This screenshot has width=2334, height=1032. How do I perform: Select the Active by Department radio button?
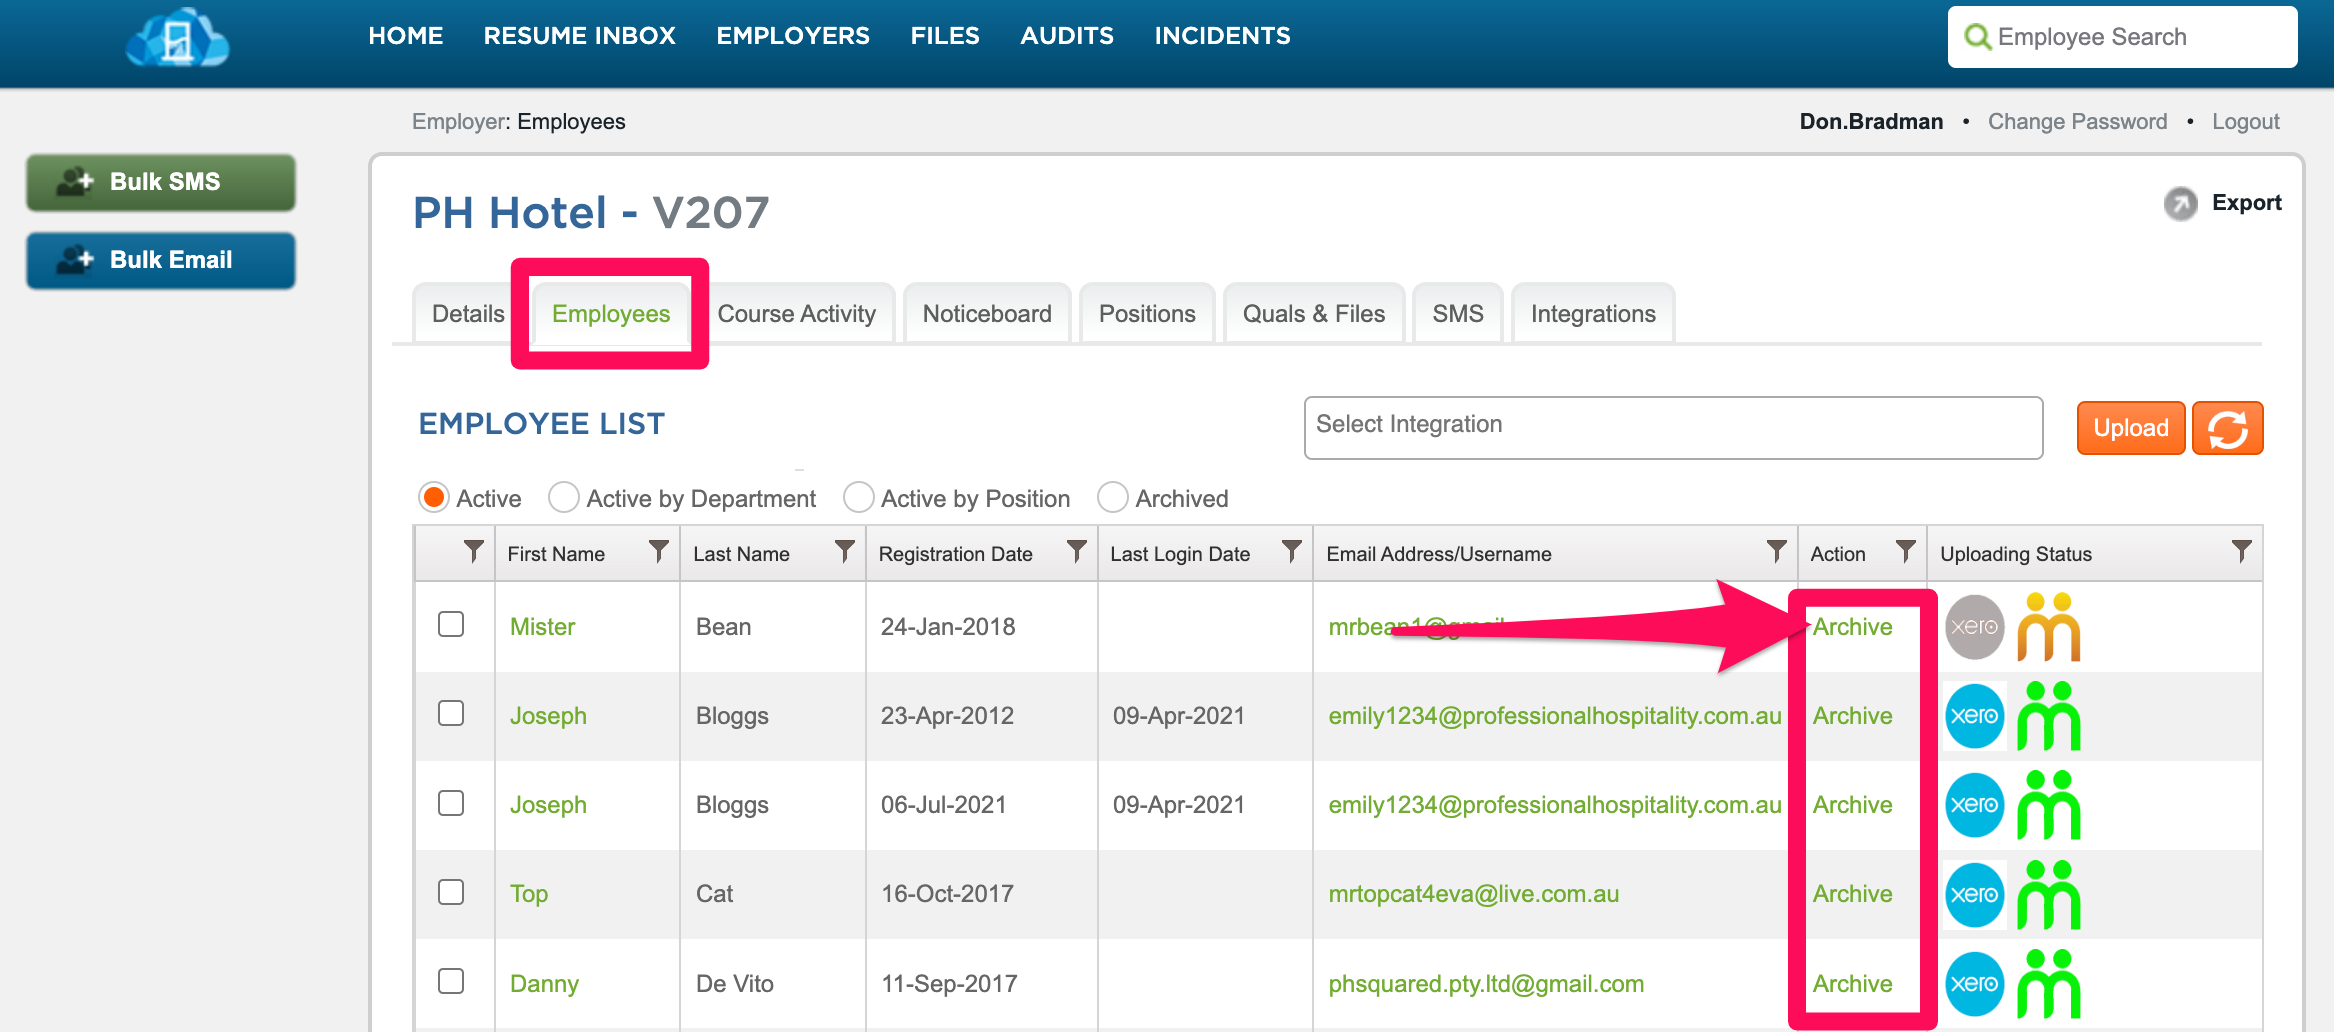[564, 497]
